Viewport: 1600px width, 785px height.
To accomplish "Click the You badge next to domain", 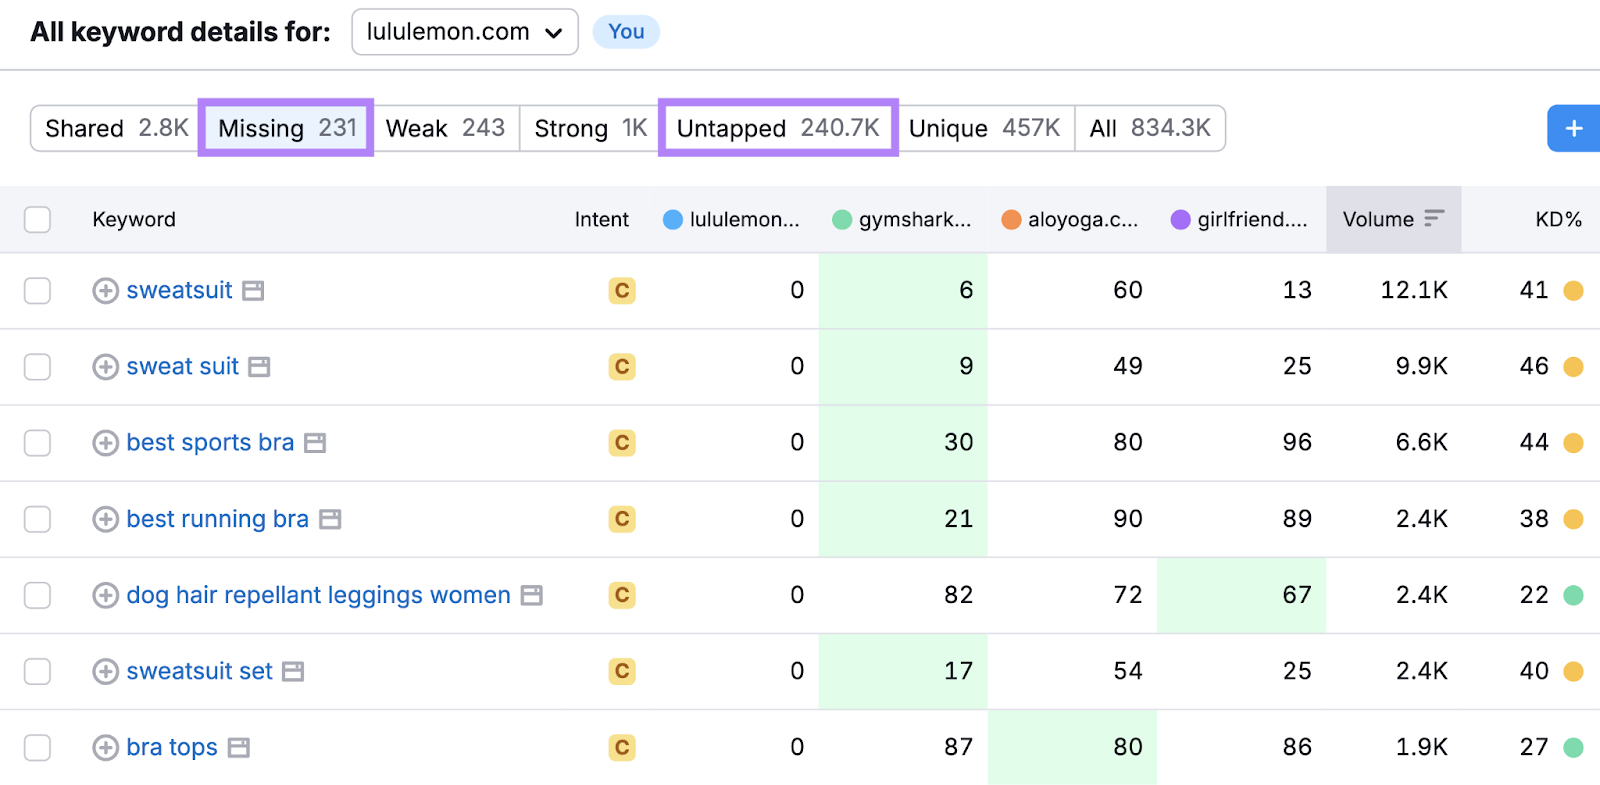I will coord(626,32).
